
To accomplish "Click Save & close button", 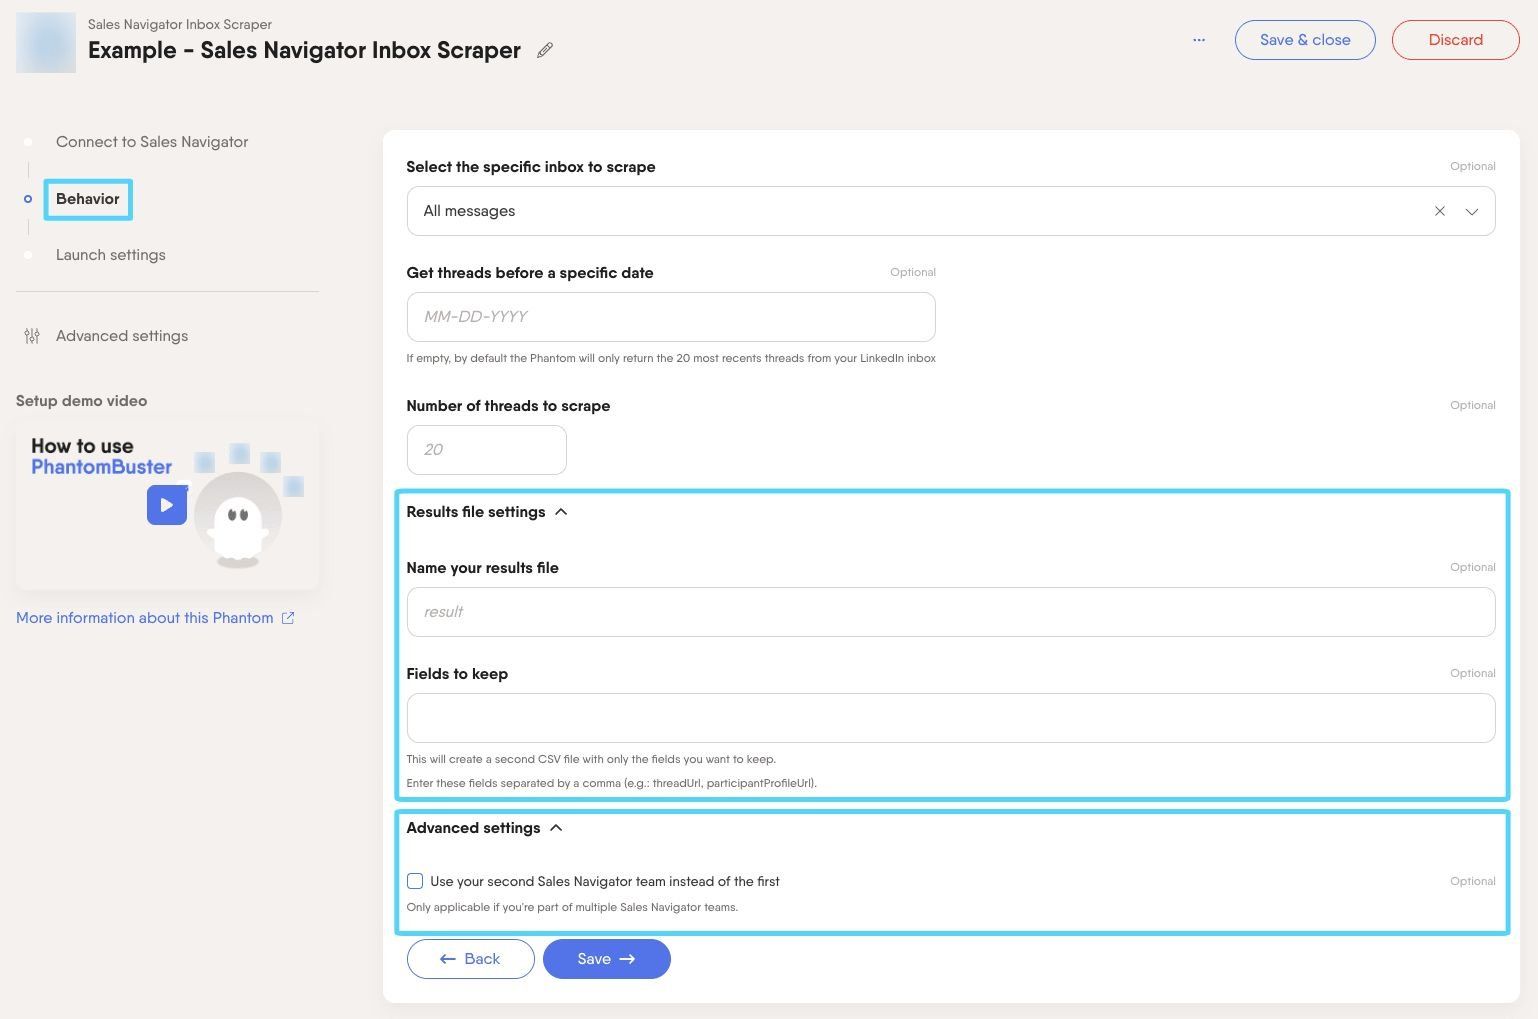I will coord(1305,40).
